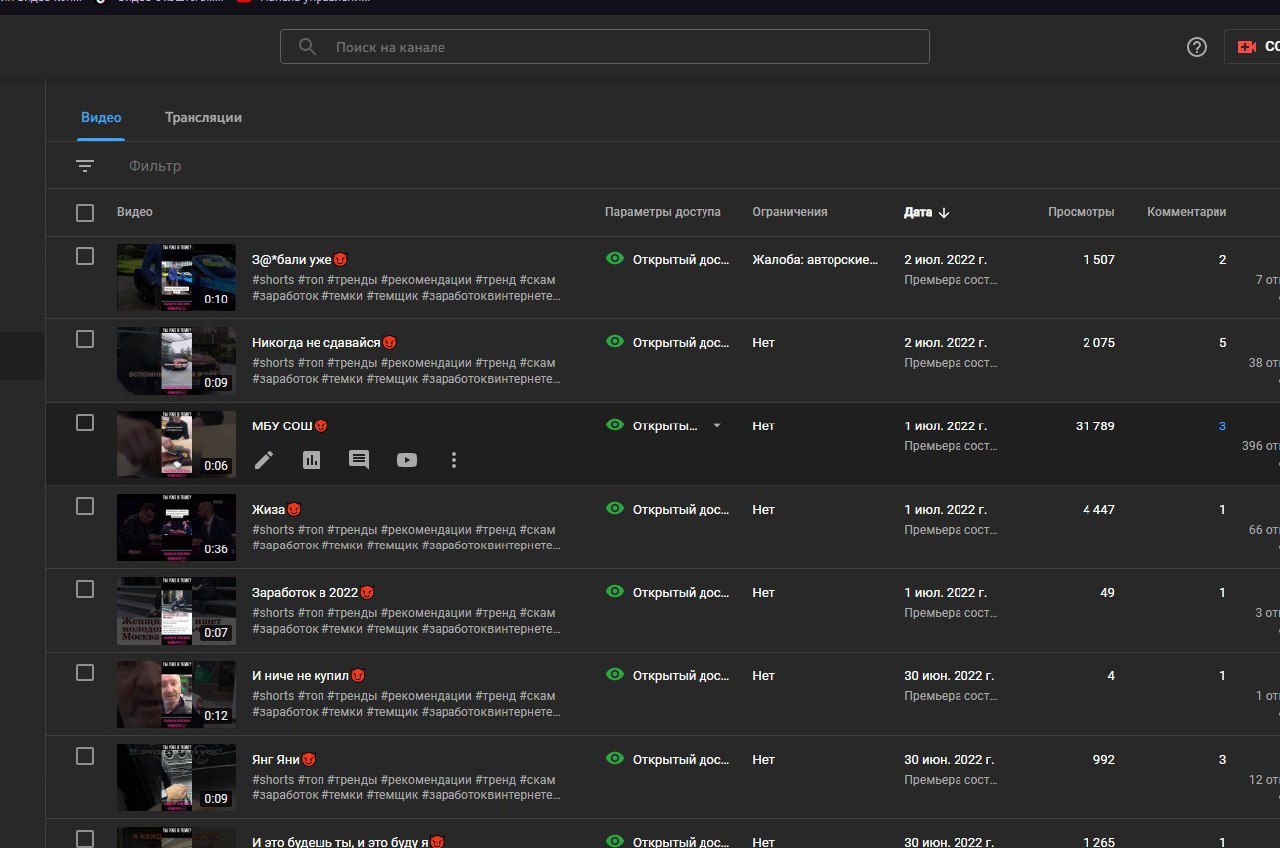Click the filter lines icon
This screenshot has width=1280, height=848.
(85, 166)
